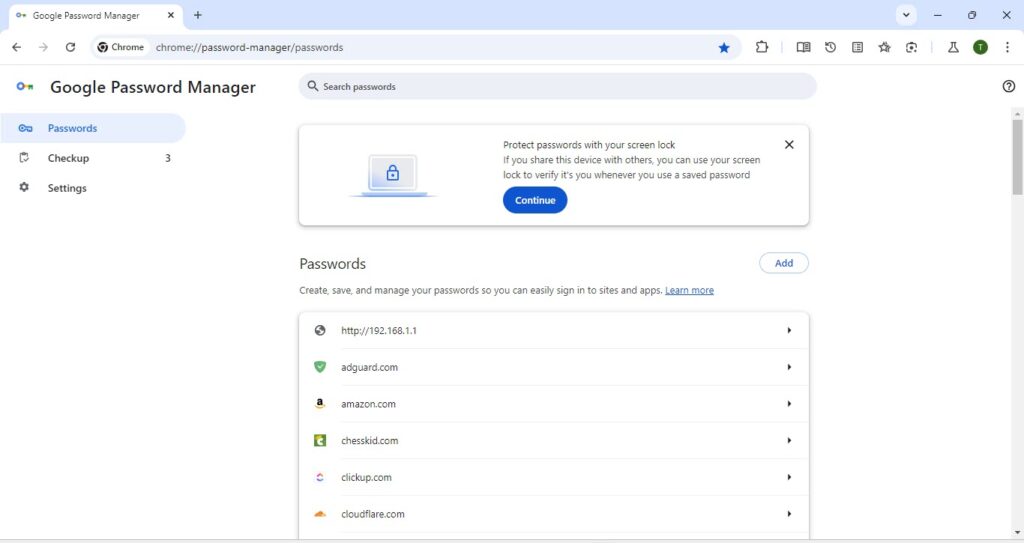This screenshot has width=1024, height=543.
Task: Click the "amazon.com" entry text
Action: tap(368, 404)
